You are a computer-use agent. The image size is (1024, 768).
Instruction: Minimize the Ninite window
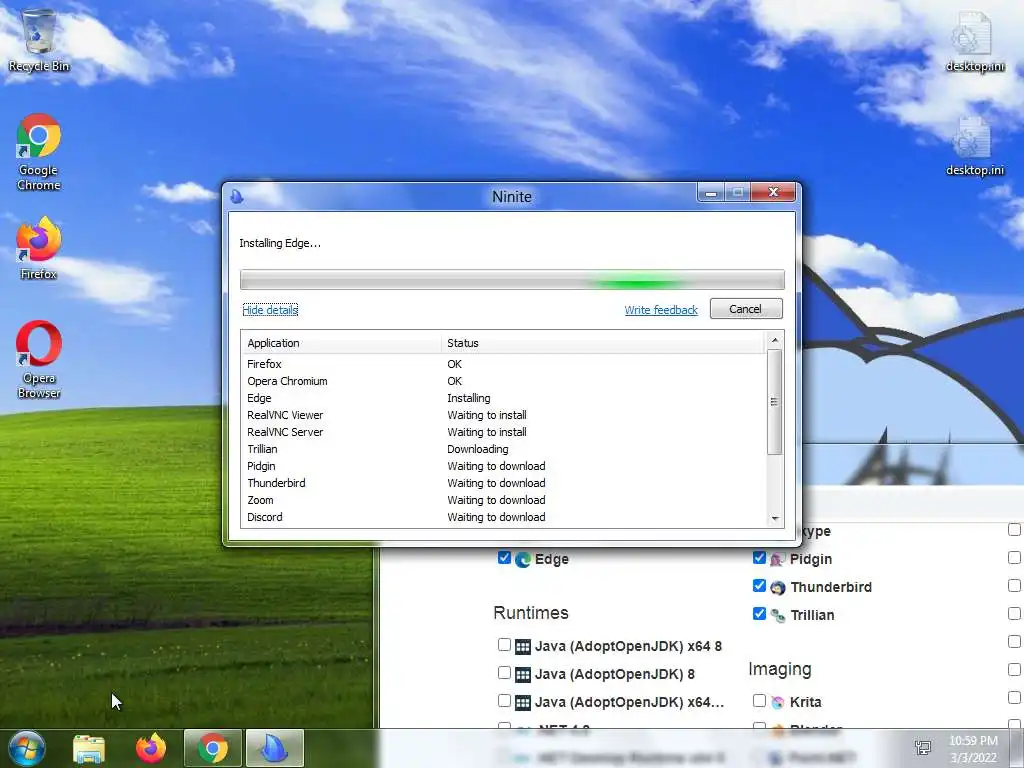click(711, 193)
